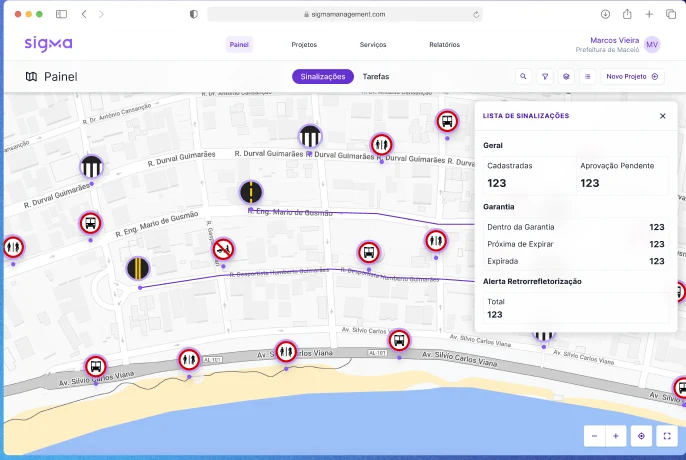
Task: Switch to the Sinalizações view
Action: (x=323, y=77)
